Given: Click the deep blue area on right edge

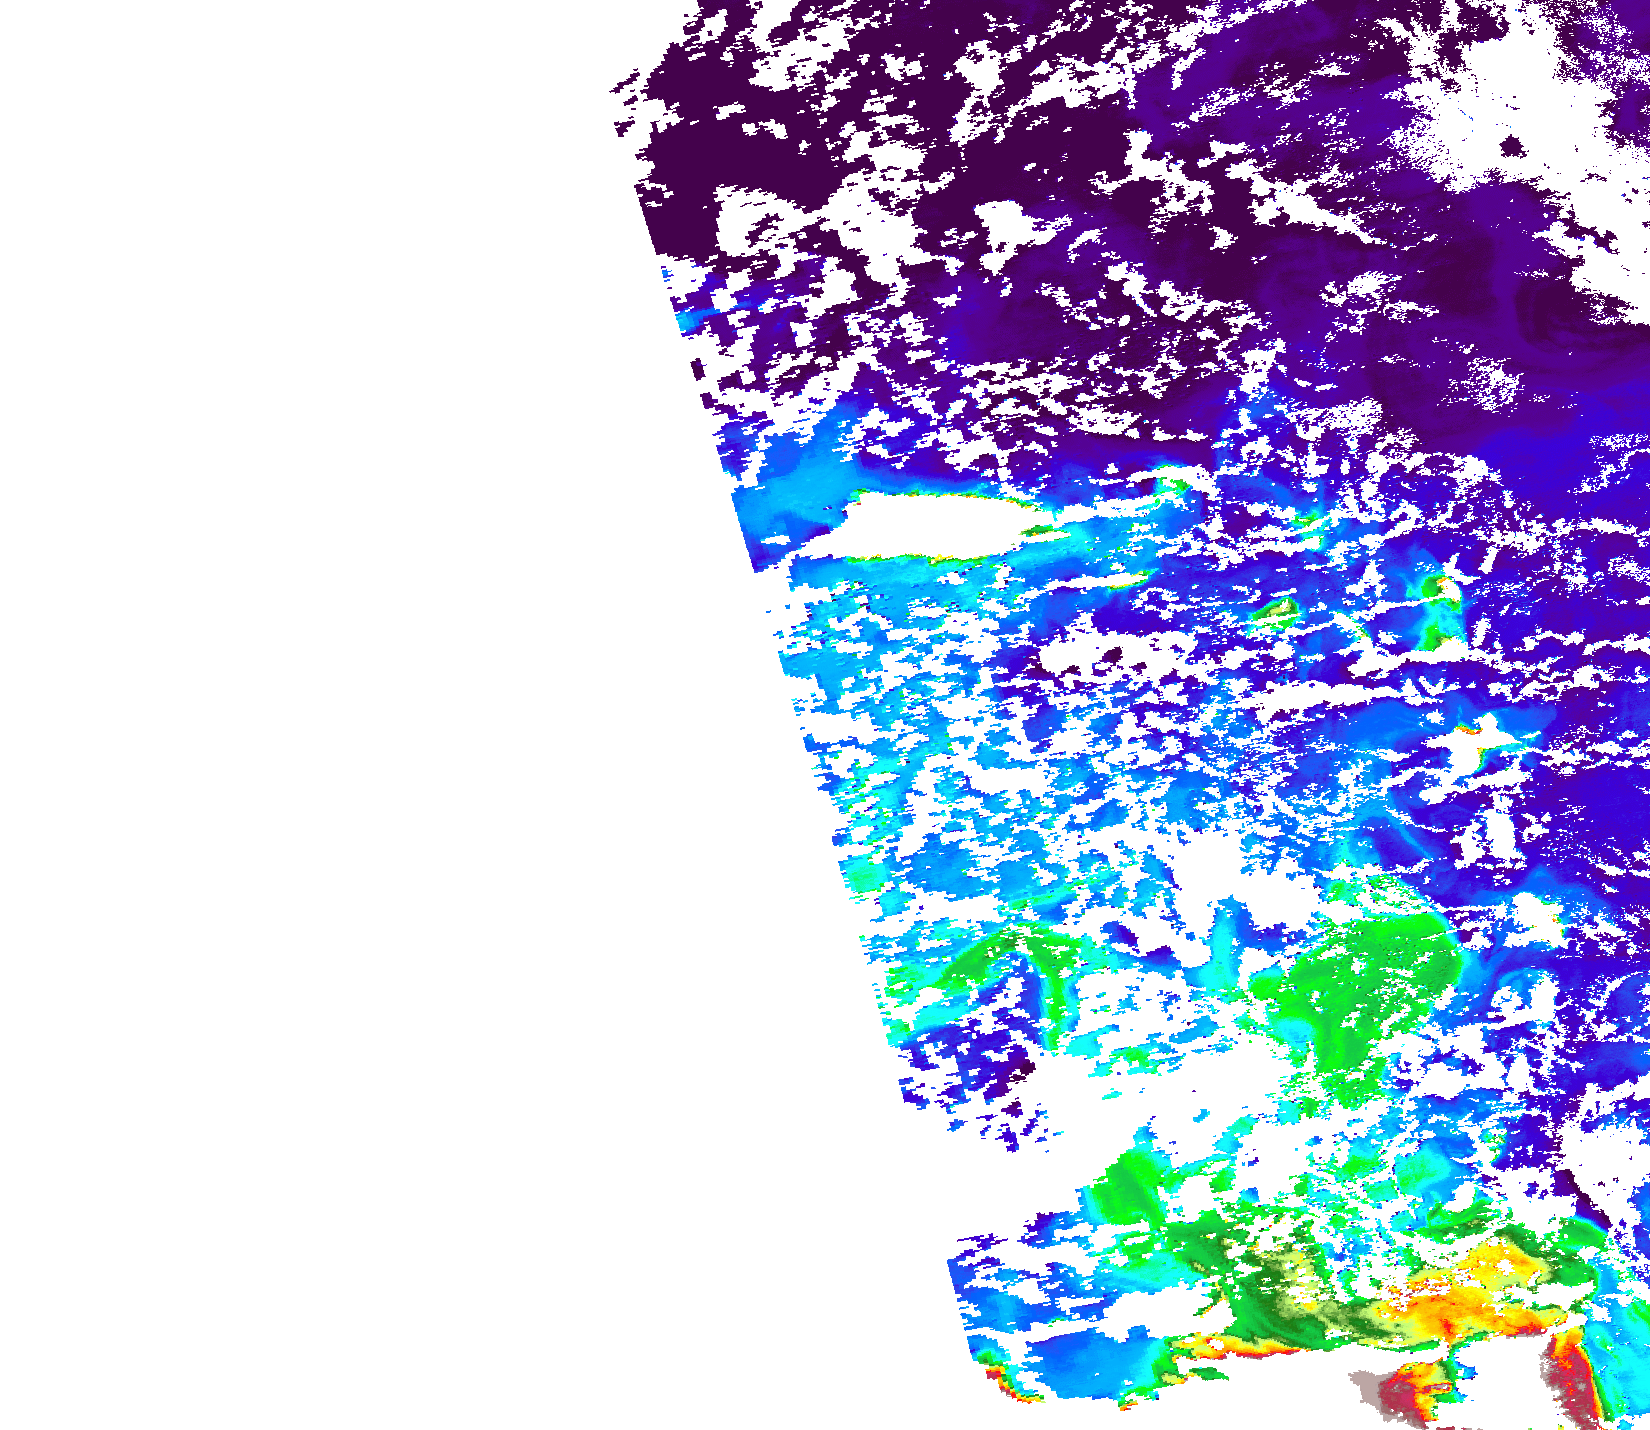Looking at the screenshot, I should (x=1600, y=820).
